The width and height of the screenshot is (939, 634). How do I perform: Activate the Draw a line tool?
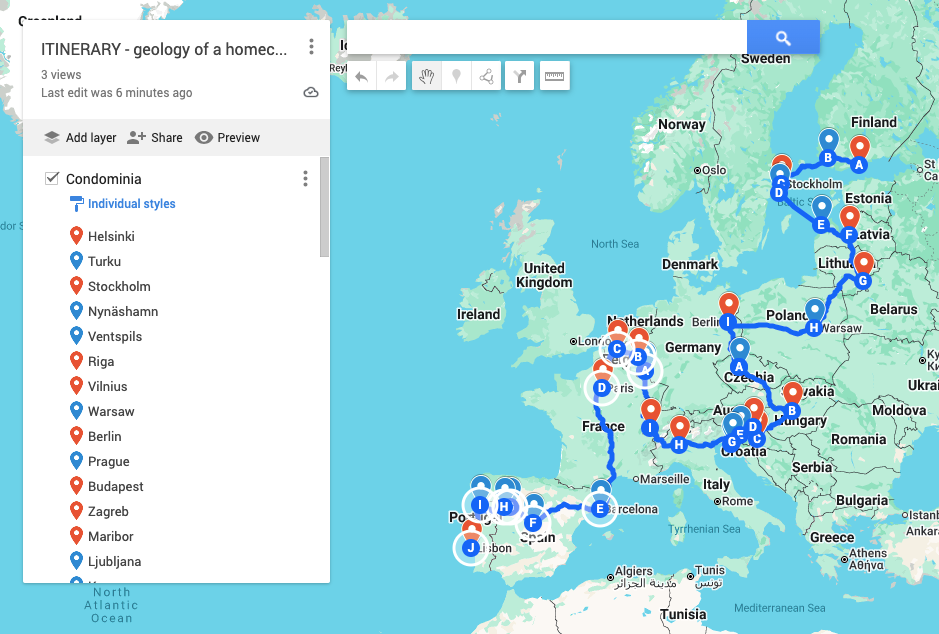pos(486,76)
